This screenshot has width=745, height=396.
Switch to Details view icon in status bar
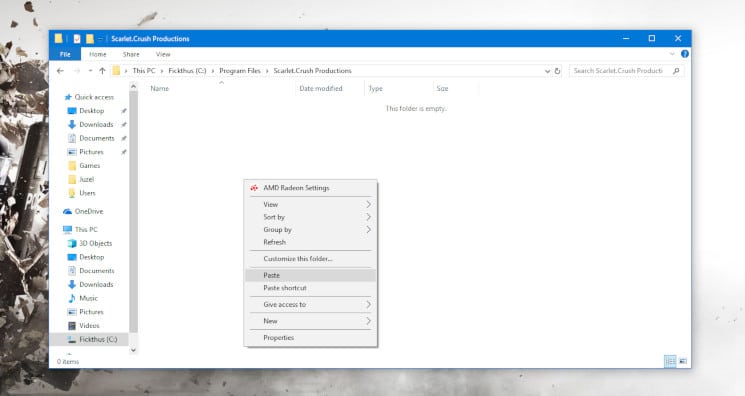[670, 361]
